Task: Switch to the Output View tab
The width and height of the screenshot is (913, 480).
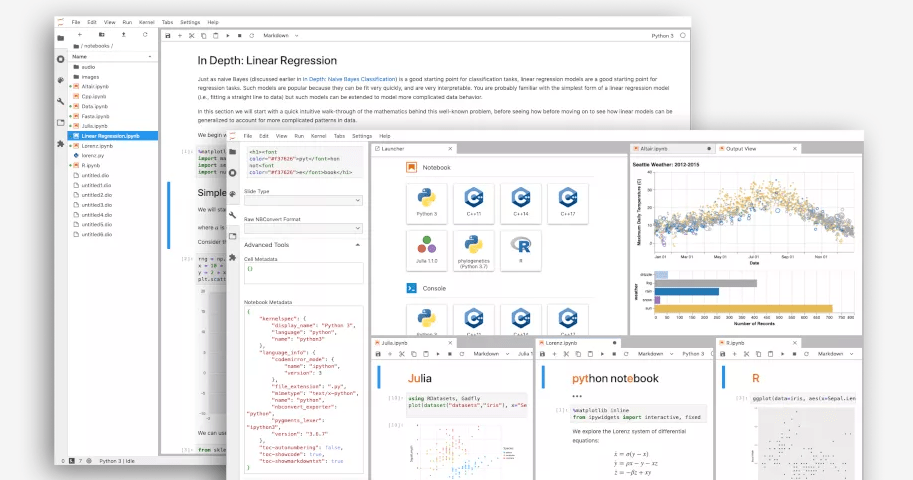Action: [x=758, y=149]
